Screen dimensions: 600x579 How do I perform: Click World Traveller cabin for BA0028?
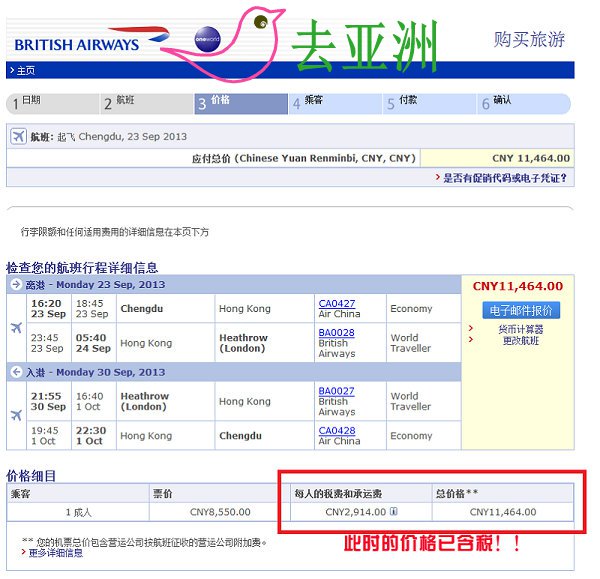pyautogui.click(x=411, y=343)
